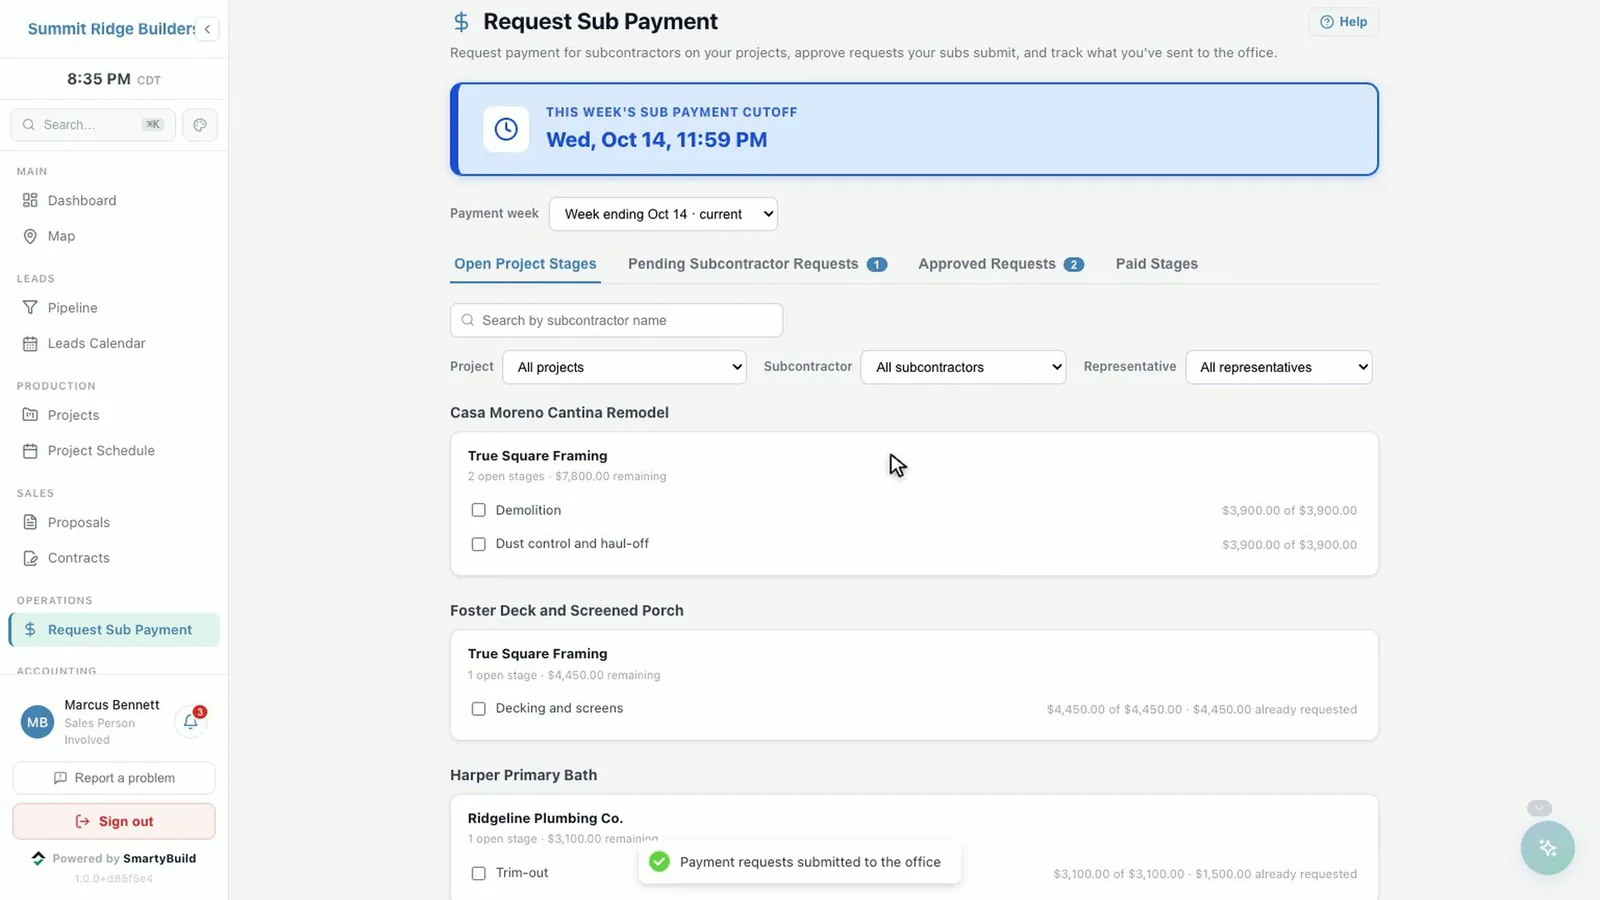Sign out of the account
1600x900 pixels.
tap(114, 822)
